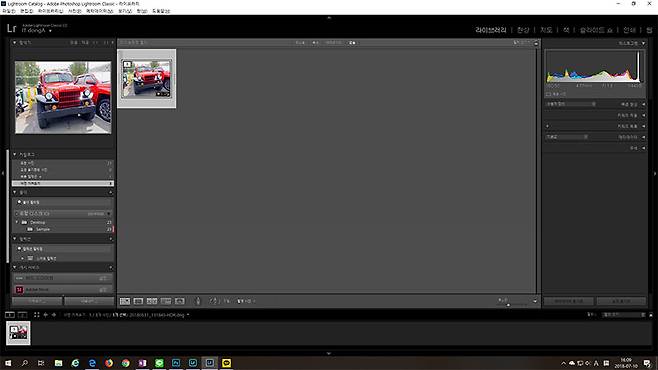Go back to previous source arrow
The height and width of the screenshot is (370, 658).
tap(46, 315)
